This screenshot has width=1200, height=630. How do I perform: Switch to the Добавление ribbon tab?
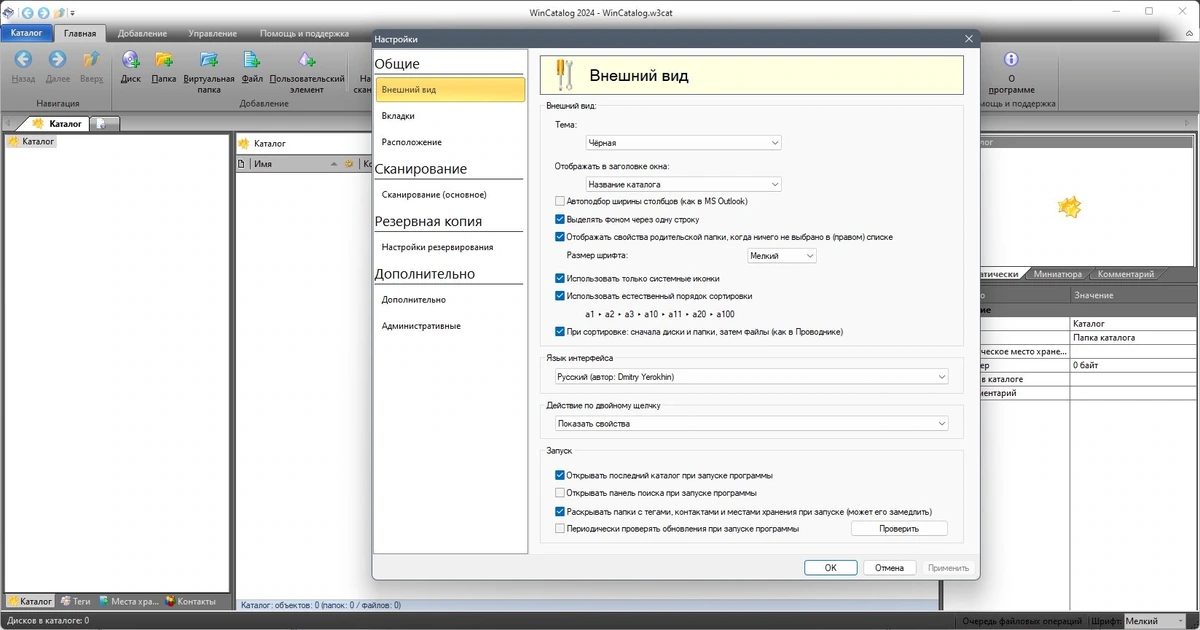tap(142, 33)
